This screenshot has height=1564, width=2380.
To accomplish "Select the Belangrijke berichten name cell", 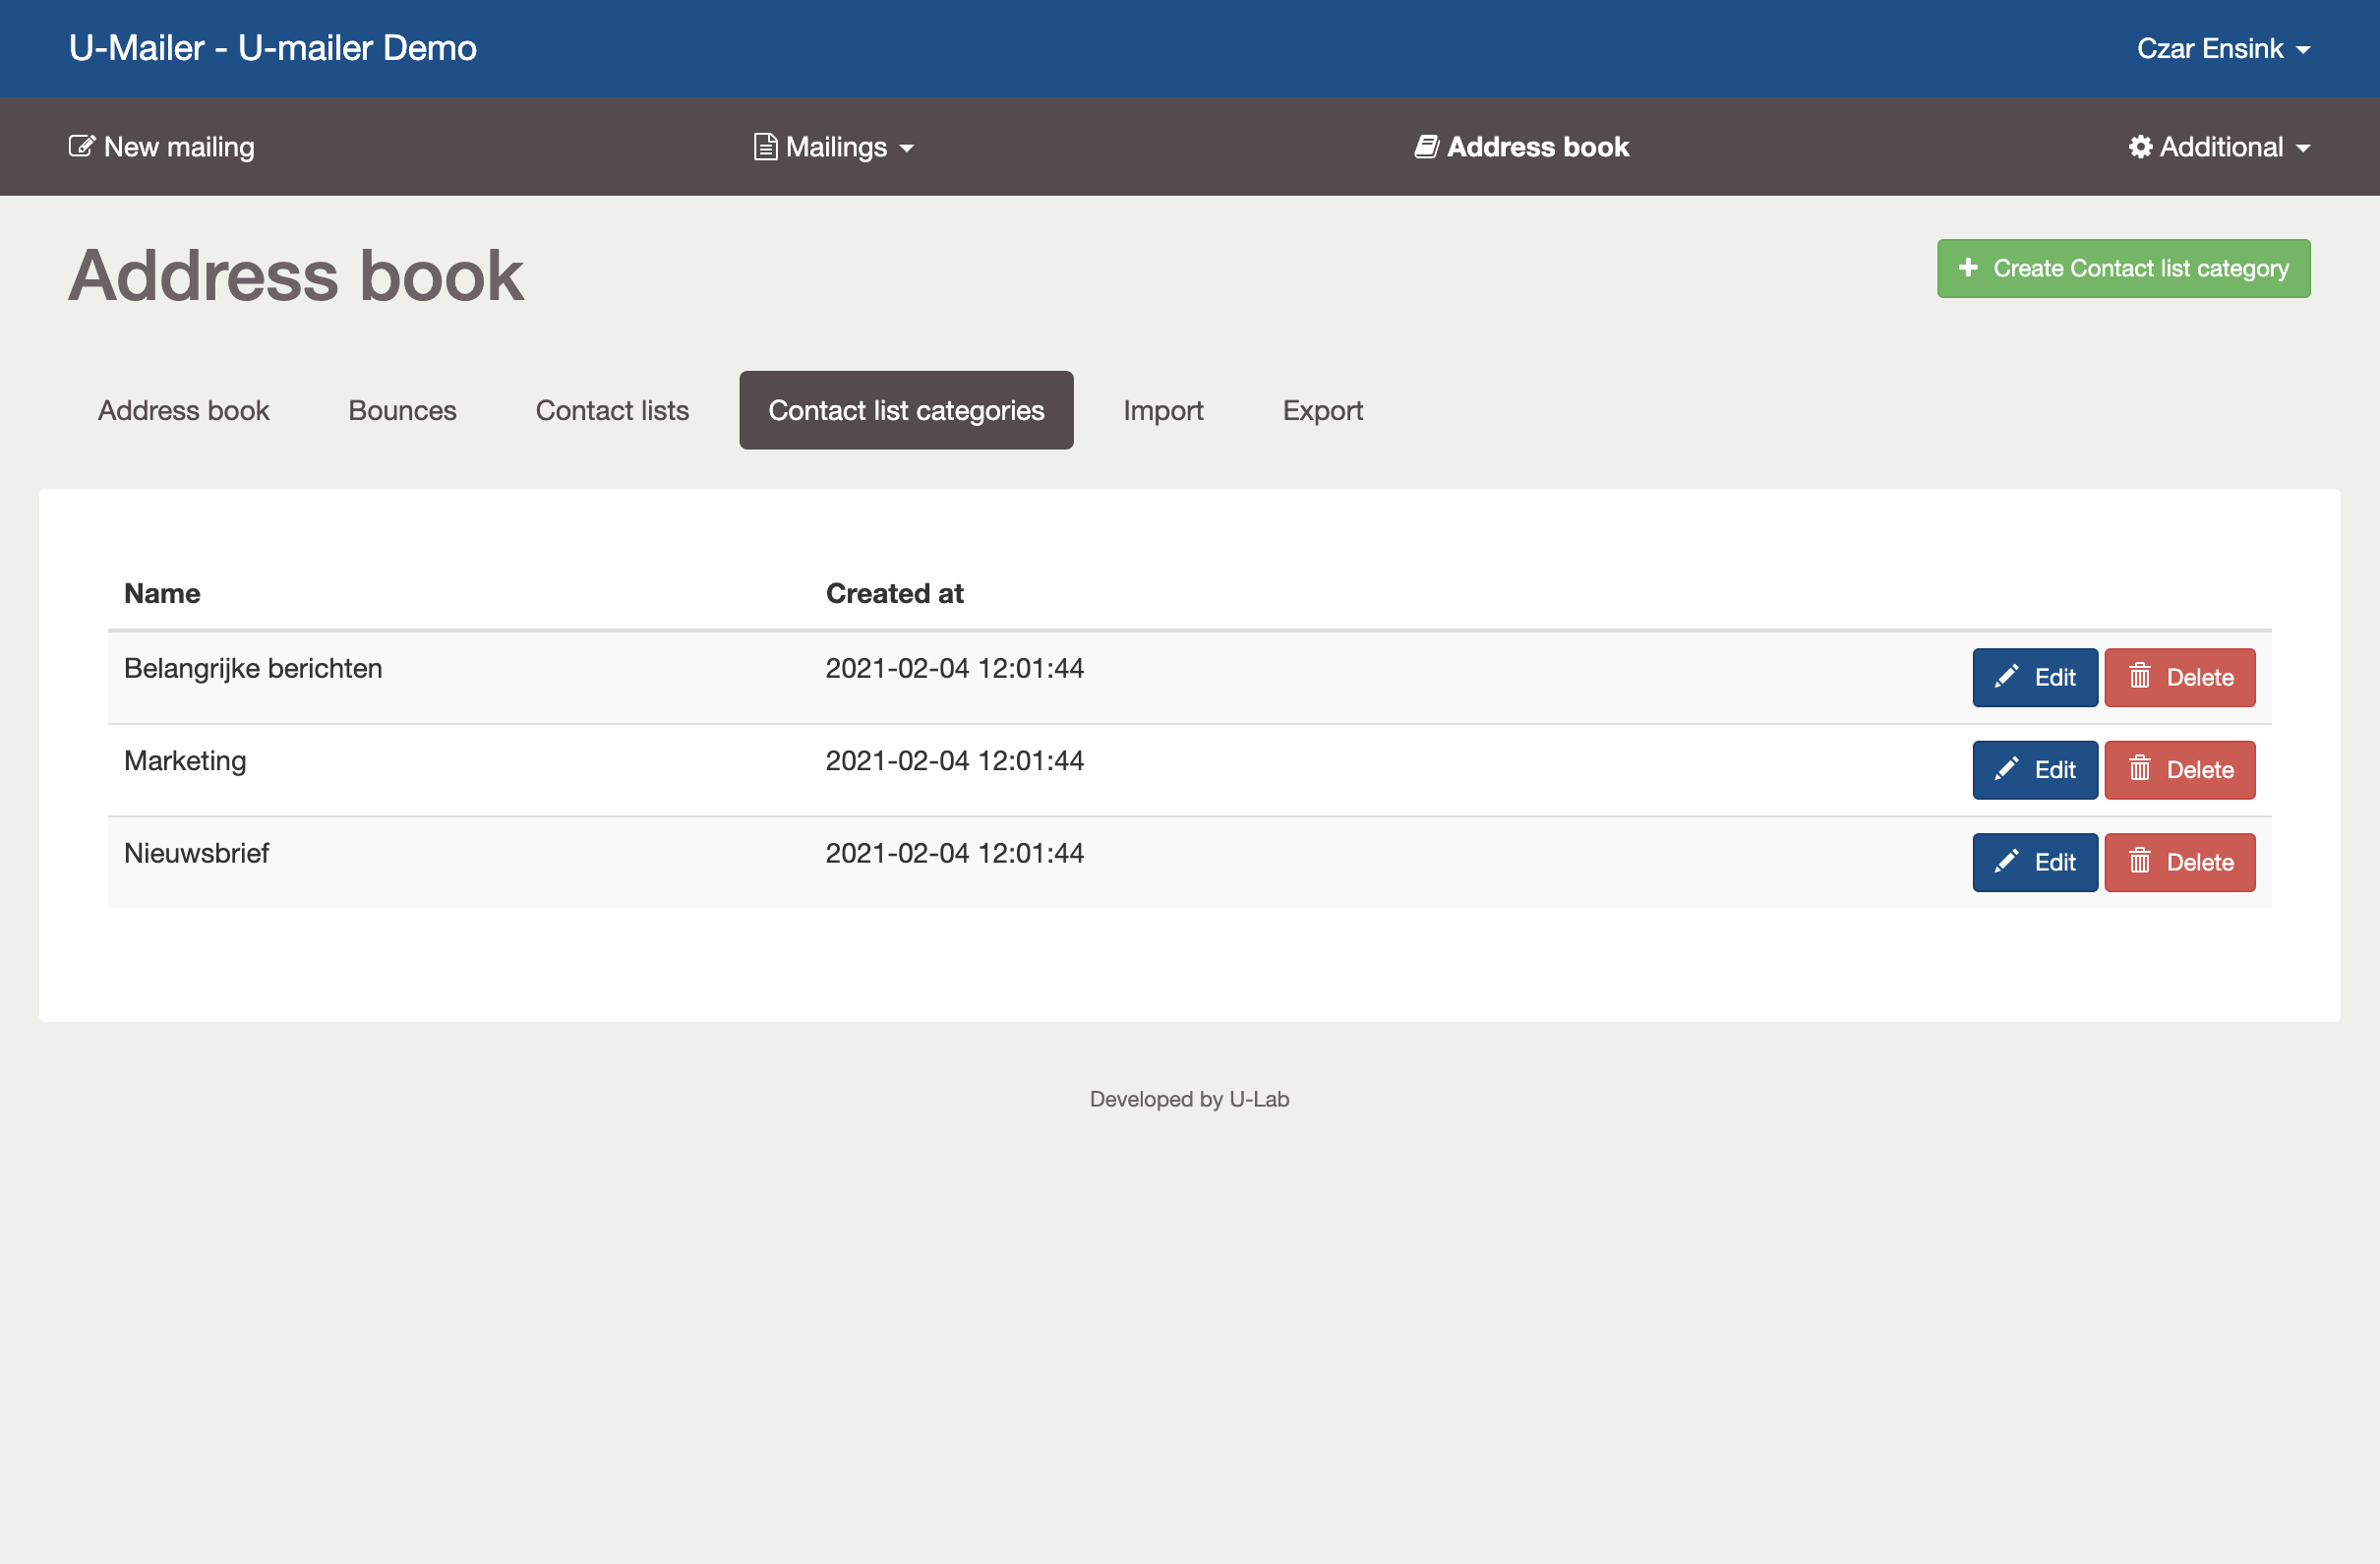I will click(253, 668).
